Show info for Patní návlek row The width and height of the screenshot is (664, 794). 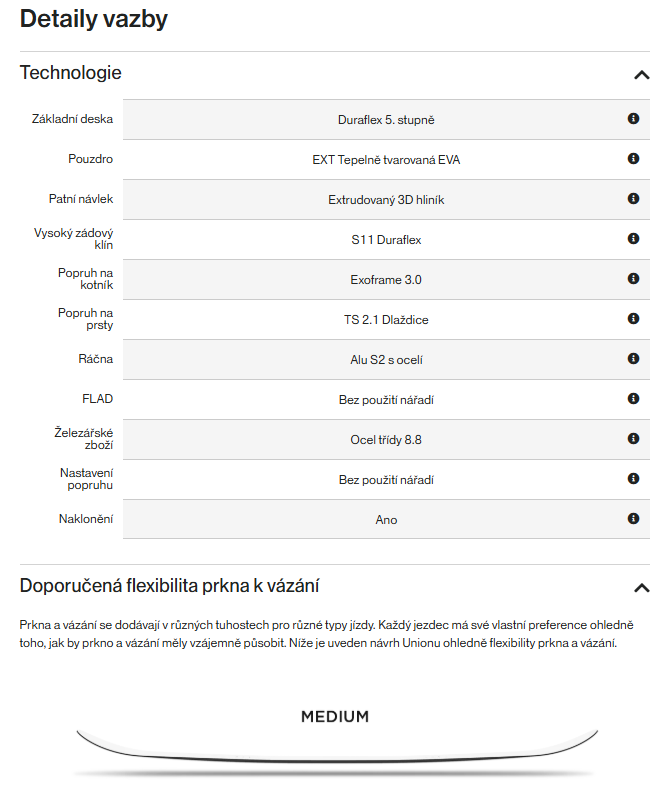[633, 198]
